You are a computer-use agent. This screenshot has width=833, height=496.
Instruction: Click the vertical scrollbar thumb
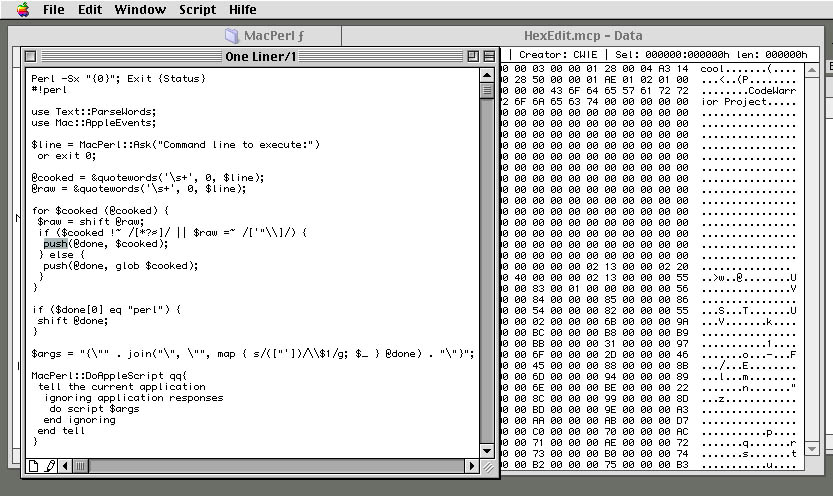point(488,91)
